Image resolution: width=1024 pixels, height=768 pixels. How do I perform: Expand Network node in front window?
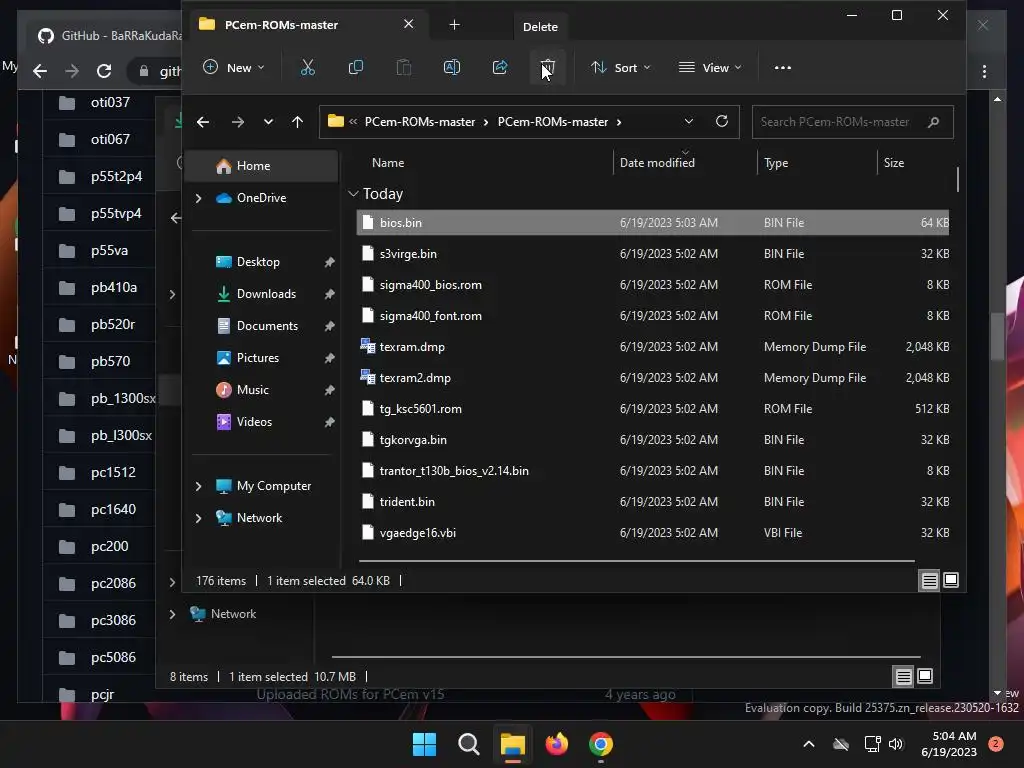pos(199,518)
